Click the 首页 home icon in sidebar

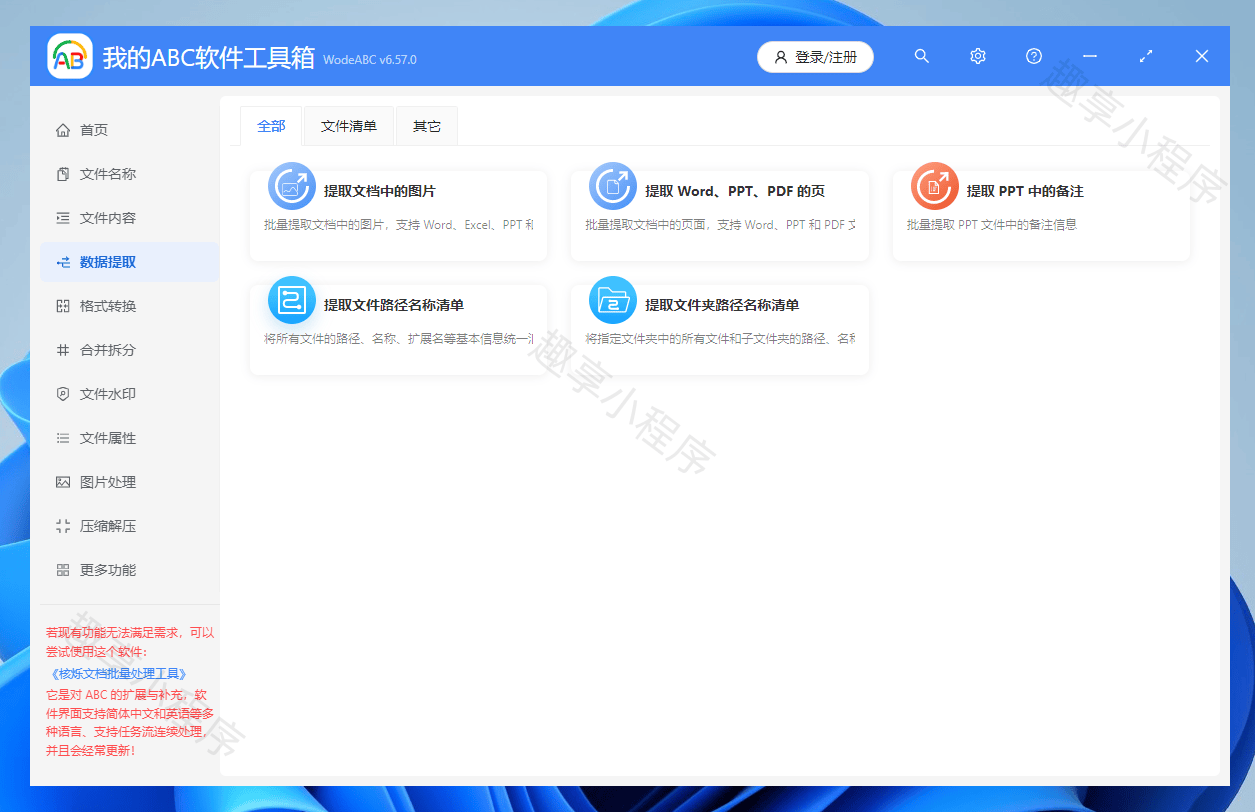63,130
